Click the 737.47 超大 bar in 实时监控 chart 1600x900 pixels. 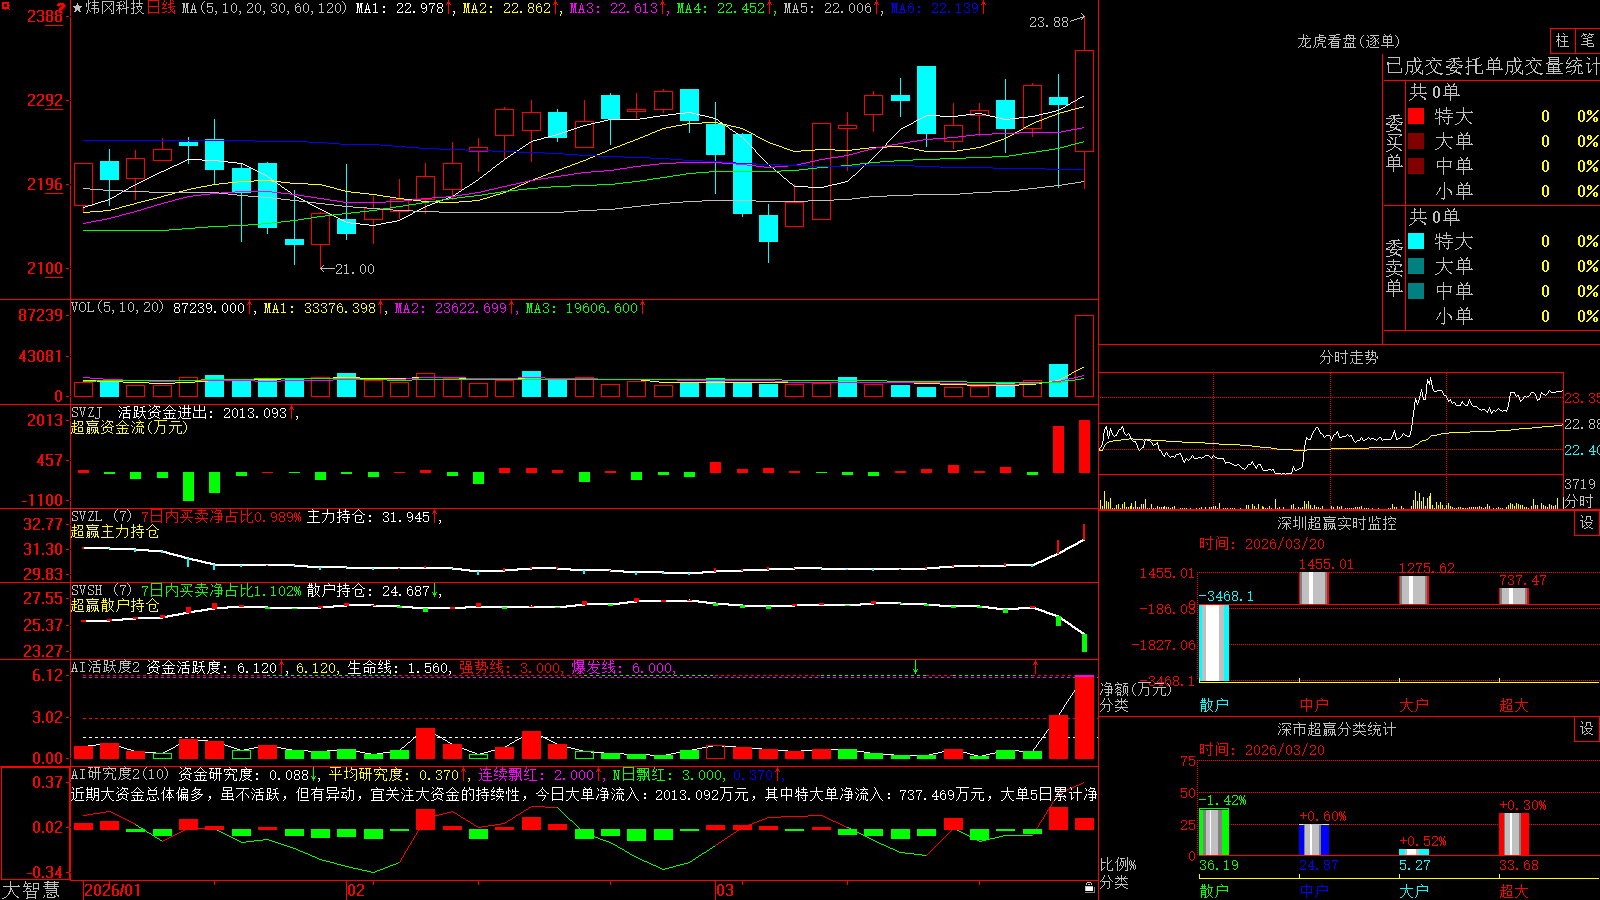click(x=1514, y=596)
